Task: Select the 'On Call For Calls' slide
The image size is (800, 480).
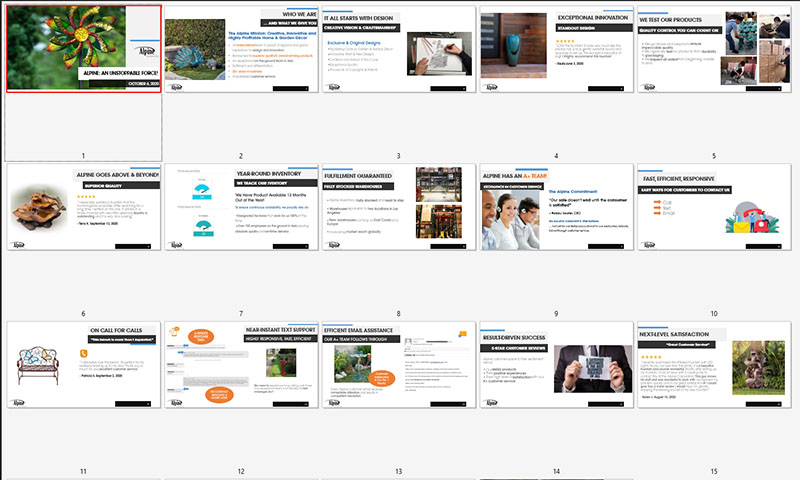Action: tap(83, 365)
